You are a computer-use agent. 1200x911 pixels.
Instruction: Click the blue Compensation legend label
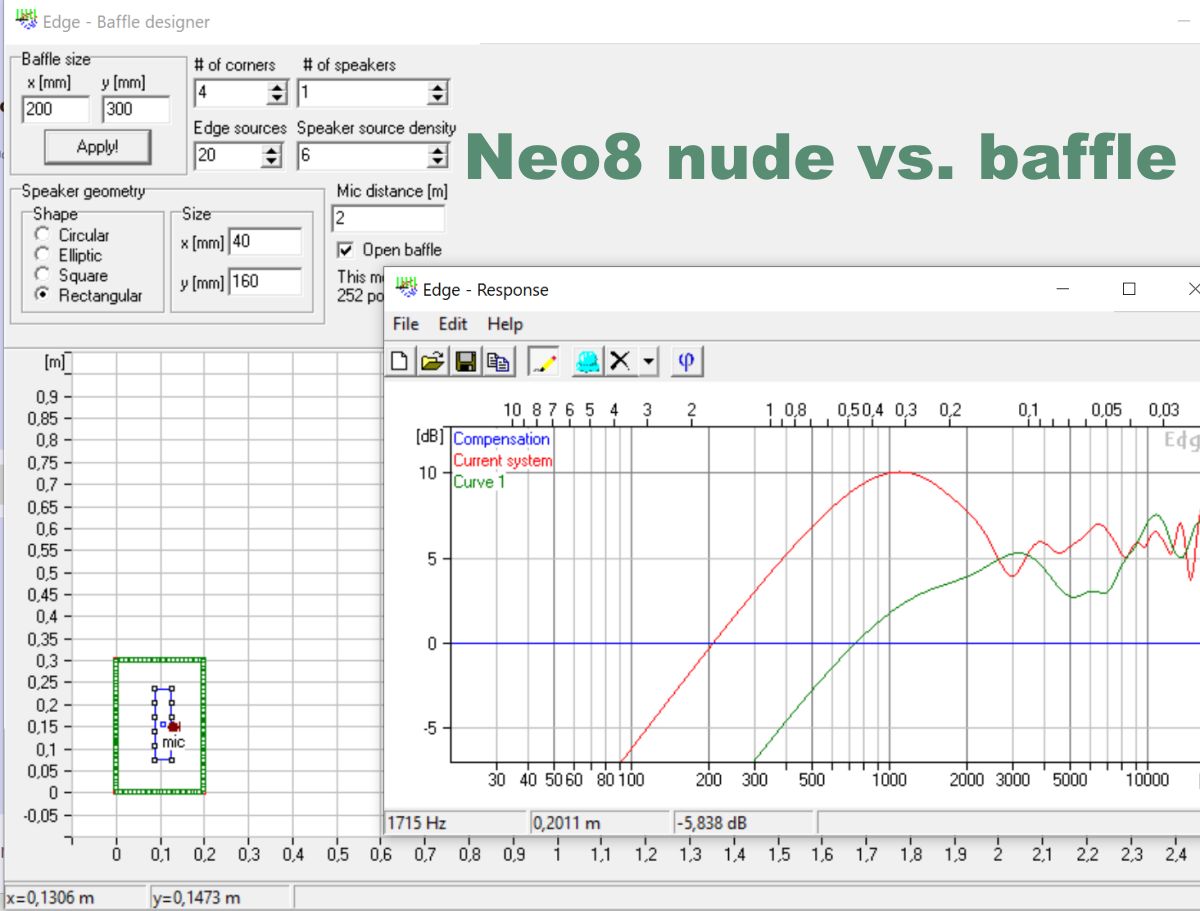[501, 439]
